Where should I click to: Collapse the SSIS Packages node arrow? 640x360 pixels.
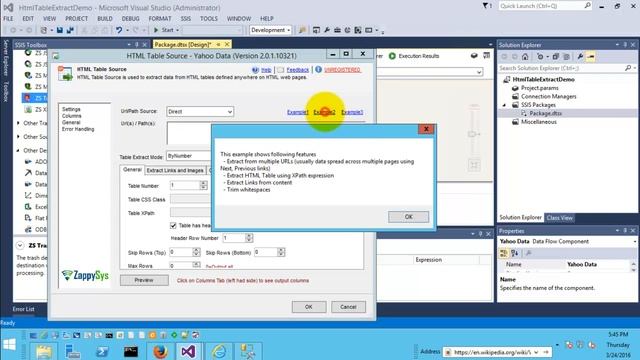[x=504, y=105]
